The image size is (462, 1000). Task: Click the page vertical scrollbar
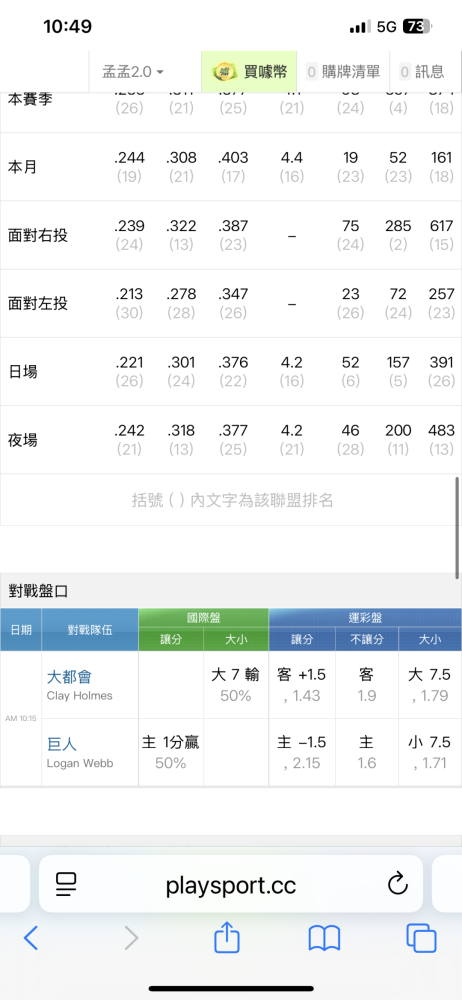(457, 527)
